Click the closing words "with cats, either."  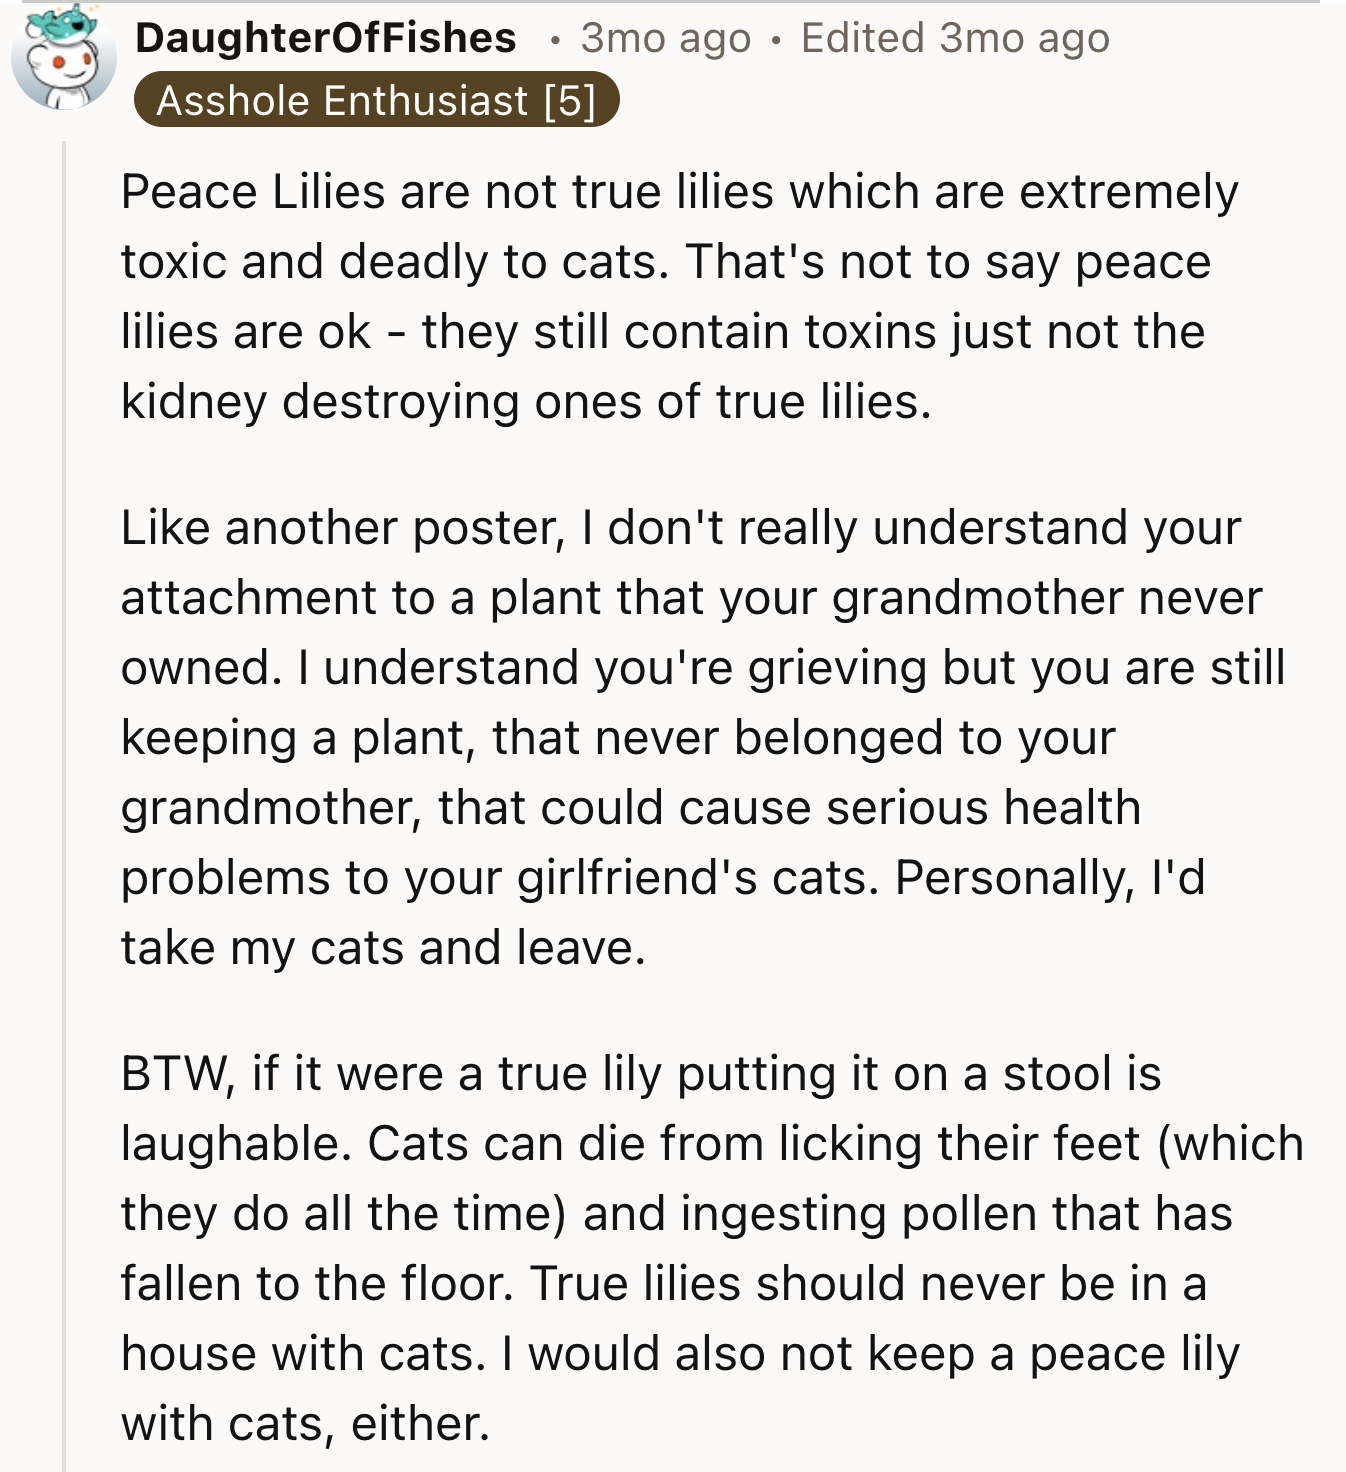[305, 1424]
